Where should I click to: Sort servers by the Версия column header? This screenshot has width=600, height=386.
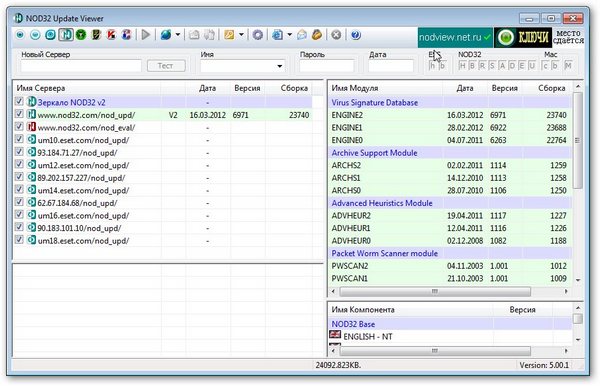[247, 88]
